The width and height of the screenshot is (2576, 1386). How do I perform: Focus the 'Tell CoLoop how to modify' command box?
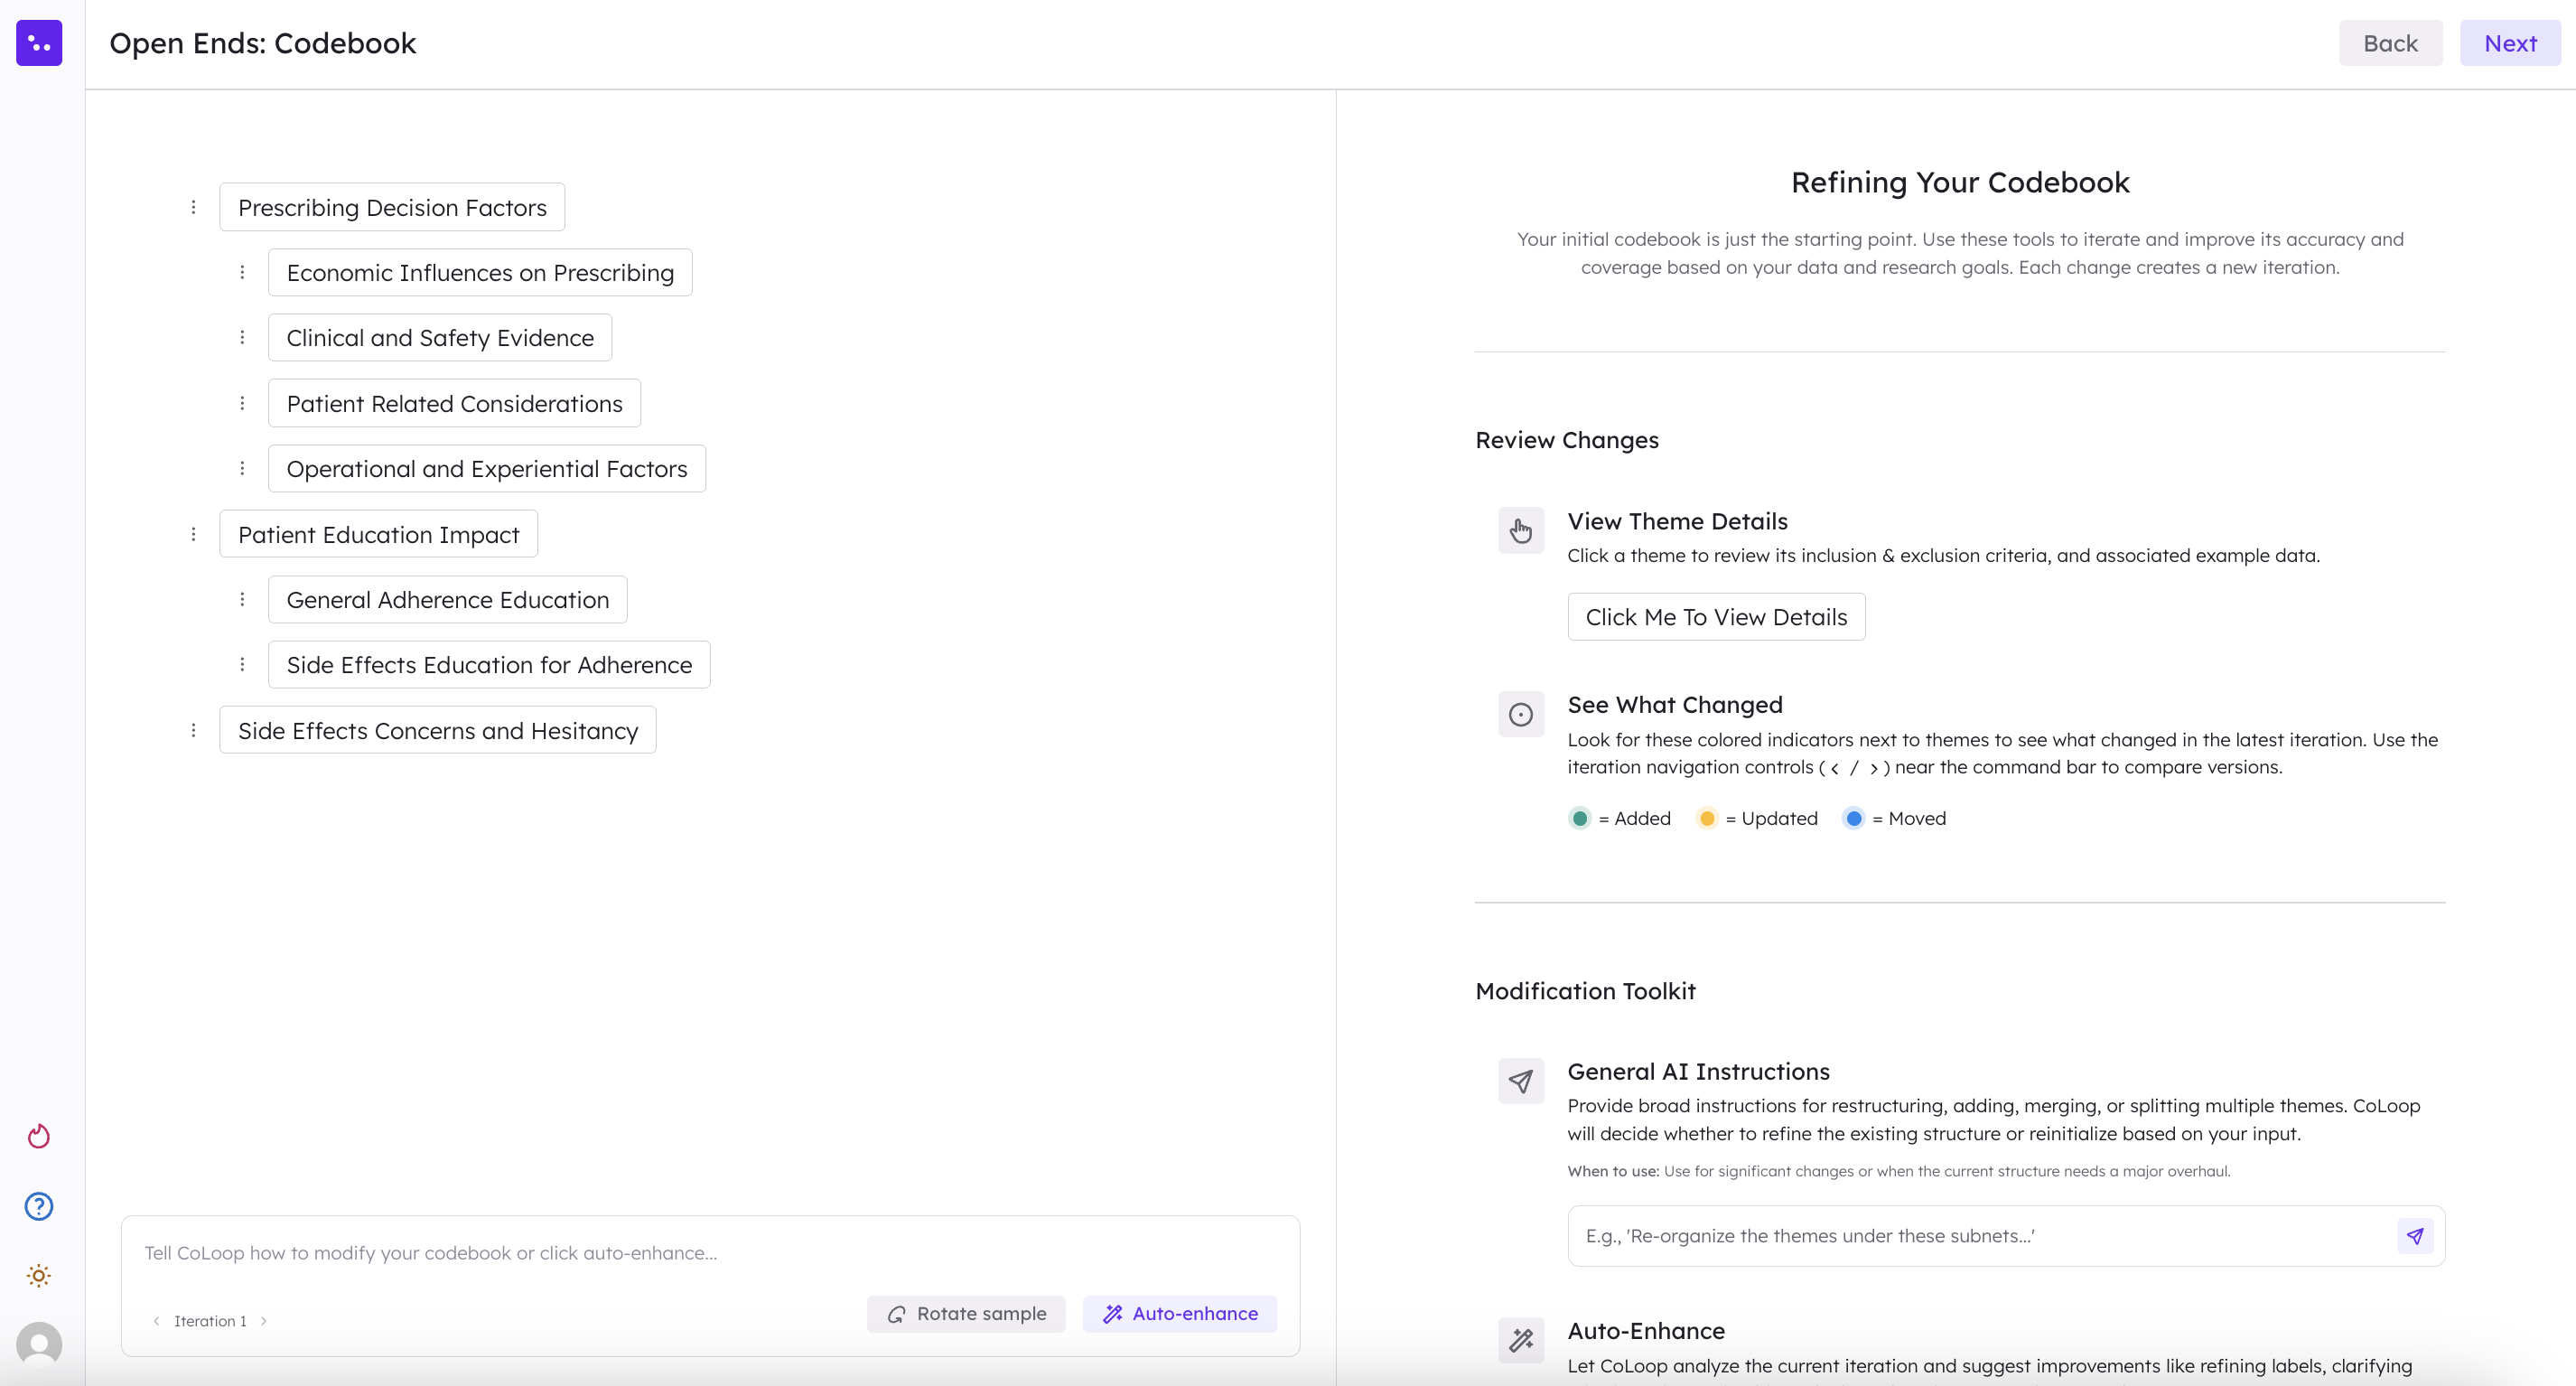pyautogui.click(x=710, y=1253)
